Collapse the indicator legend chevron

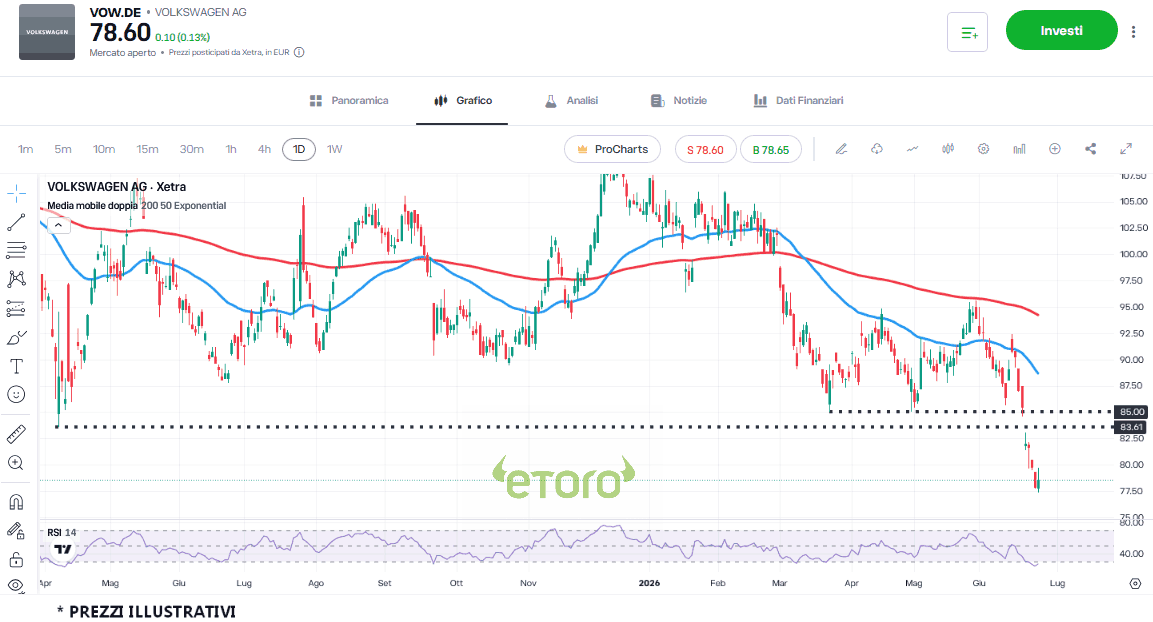(59, 225)
